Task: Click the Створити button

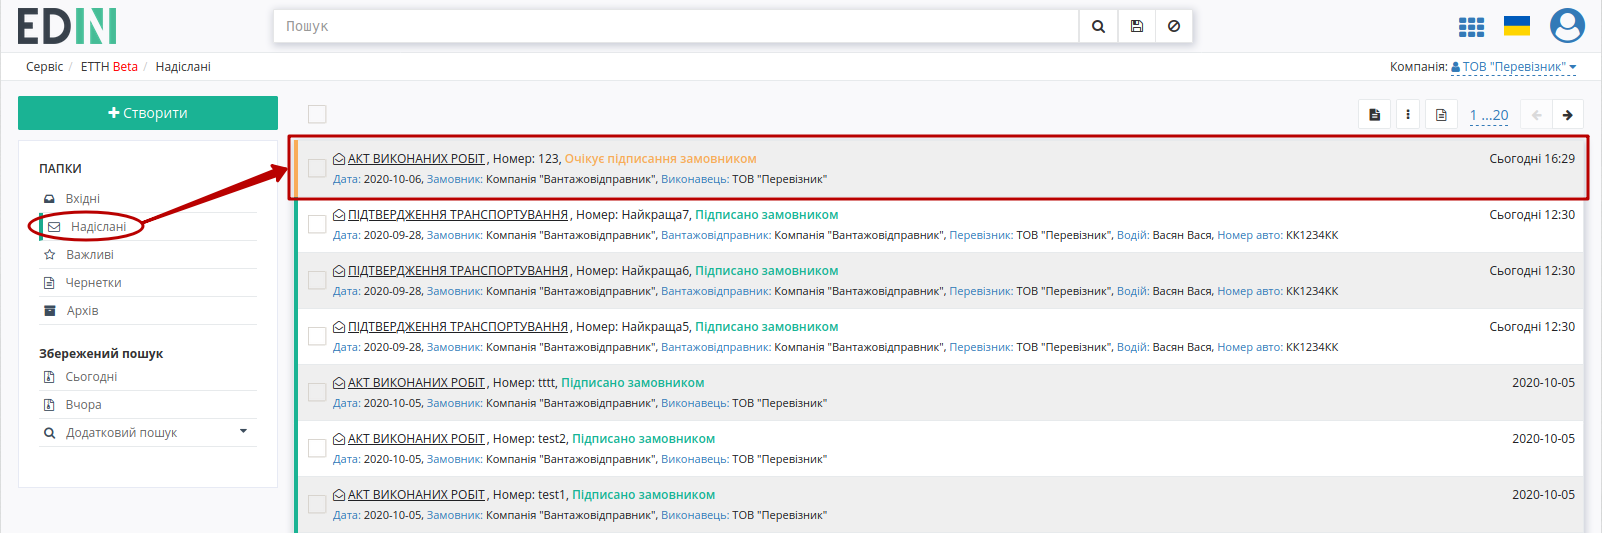Action: [148, 113]
